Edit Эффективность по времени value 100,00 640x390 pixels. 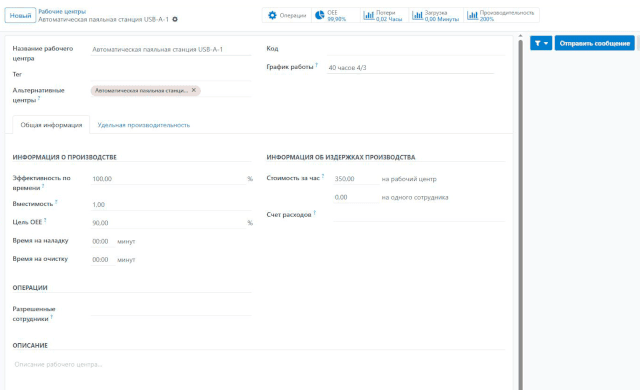(168, 179)
